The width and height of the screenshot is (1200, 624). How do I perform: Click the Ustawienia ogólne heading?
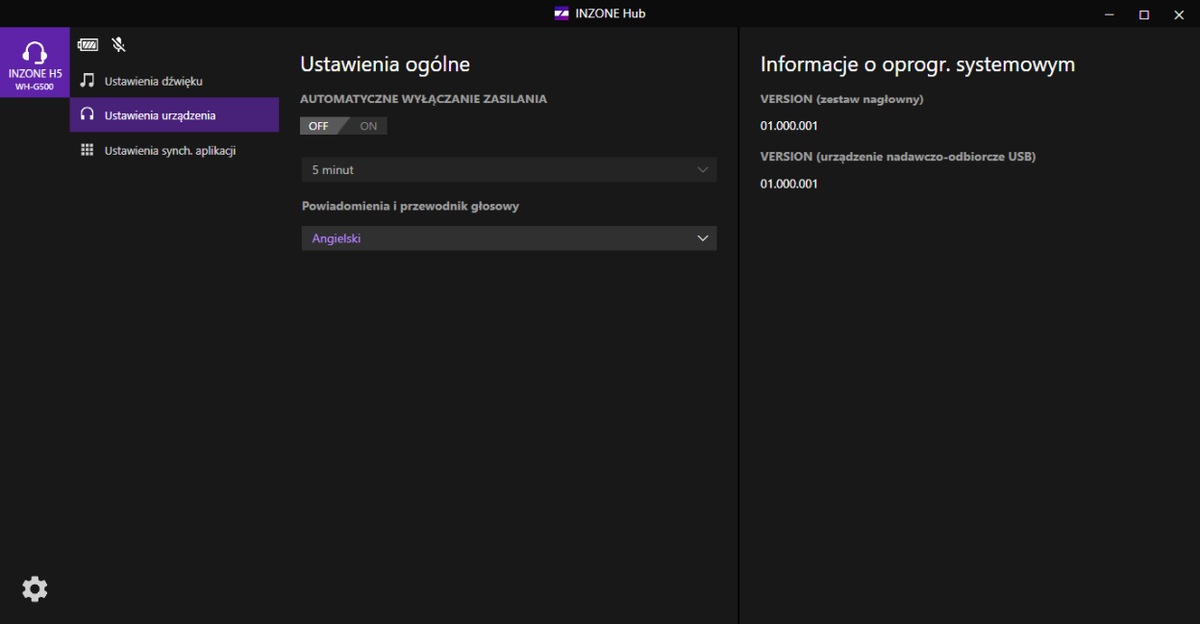click(385, 64)
